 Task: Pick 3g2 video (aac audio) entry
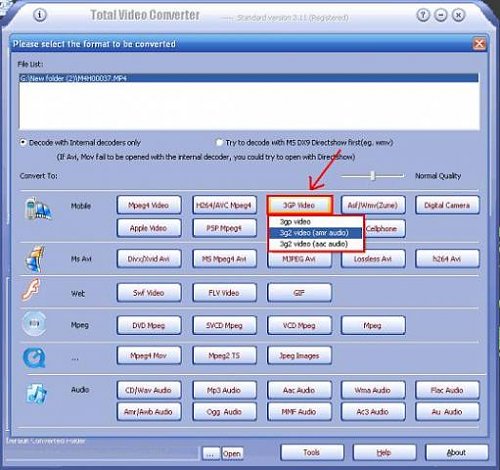[x=315, y=244]
